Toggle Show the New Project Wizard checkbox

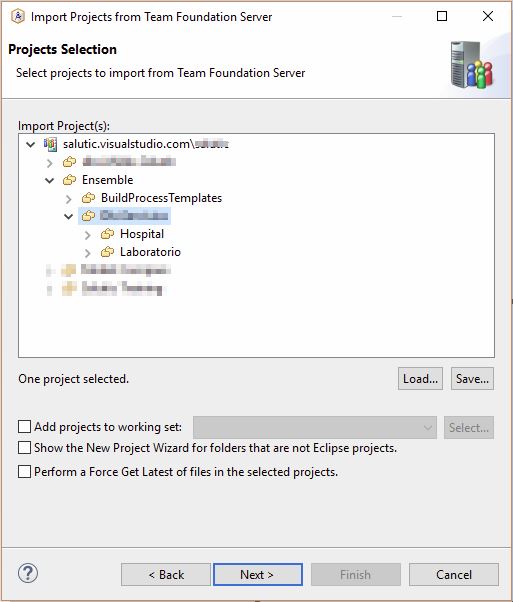point(25,448)
